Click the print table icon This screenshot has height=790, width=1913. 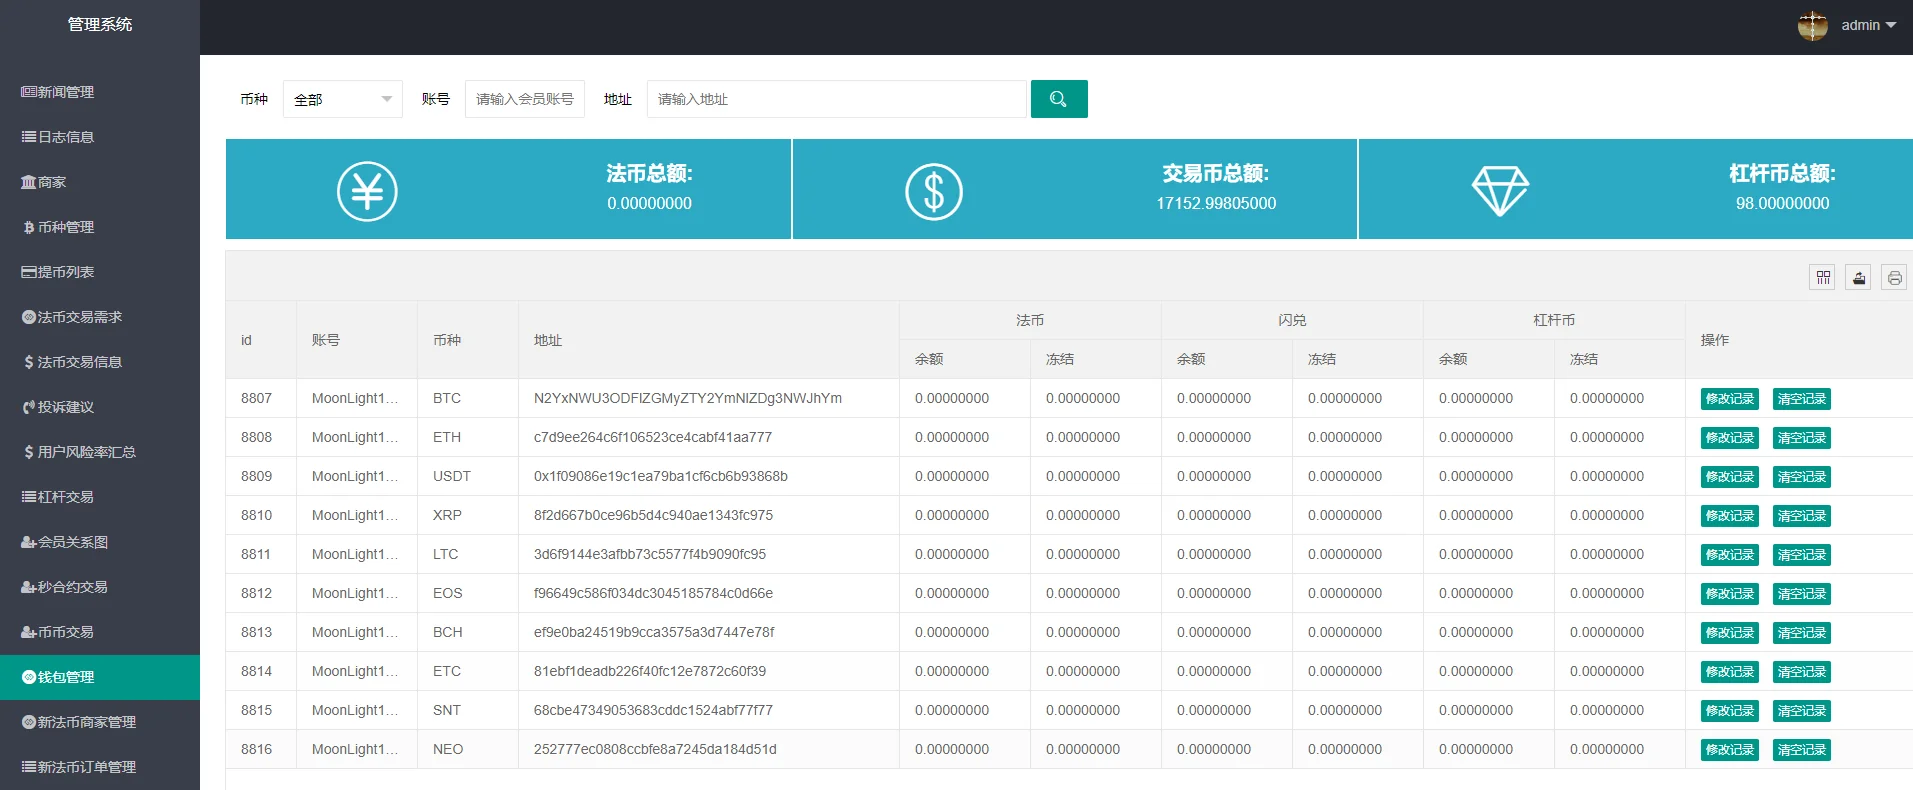pyautogui.click(x=1894, y=277)
